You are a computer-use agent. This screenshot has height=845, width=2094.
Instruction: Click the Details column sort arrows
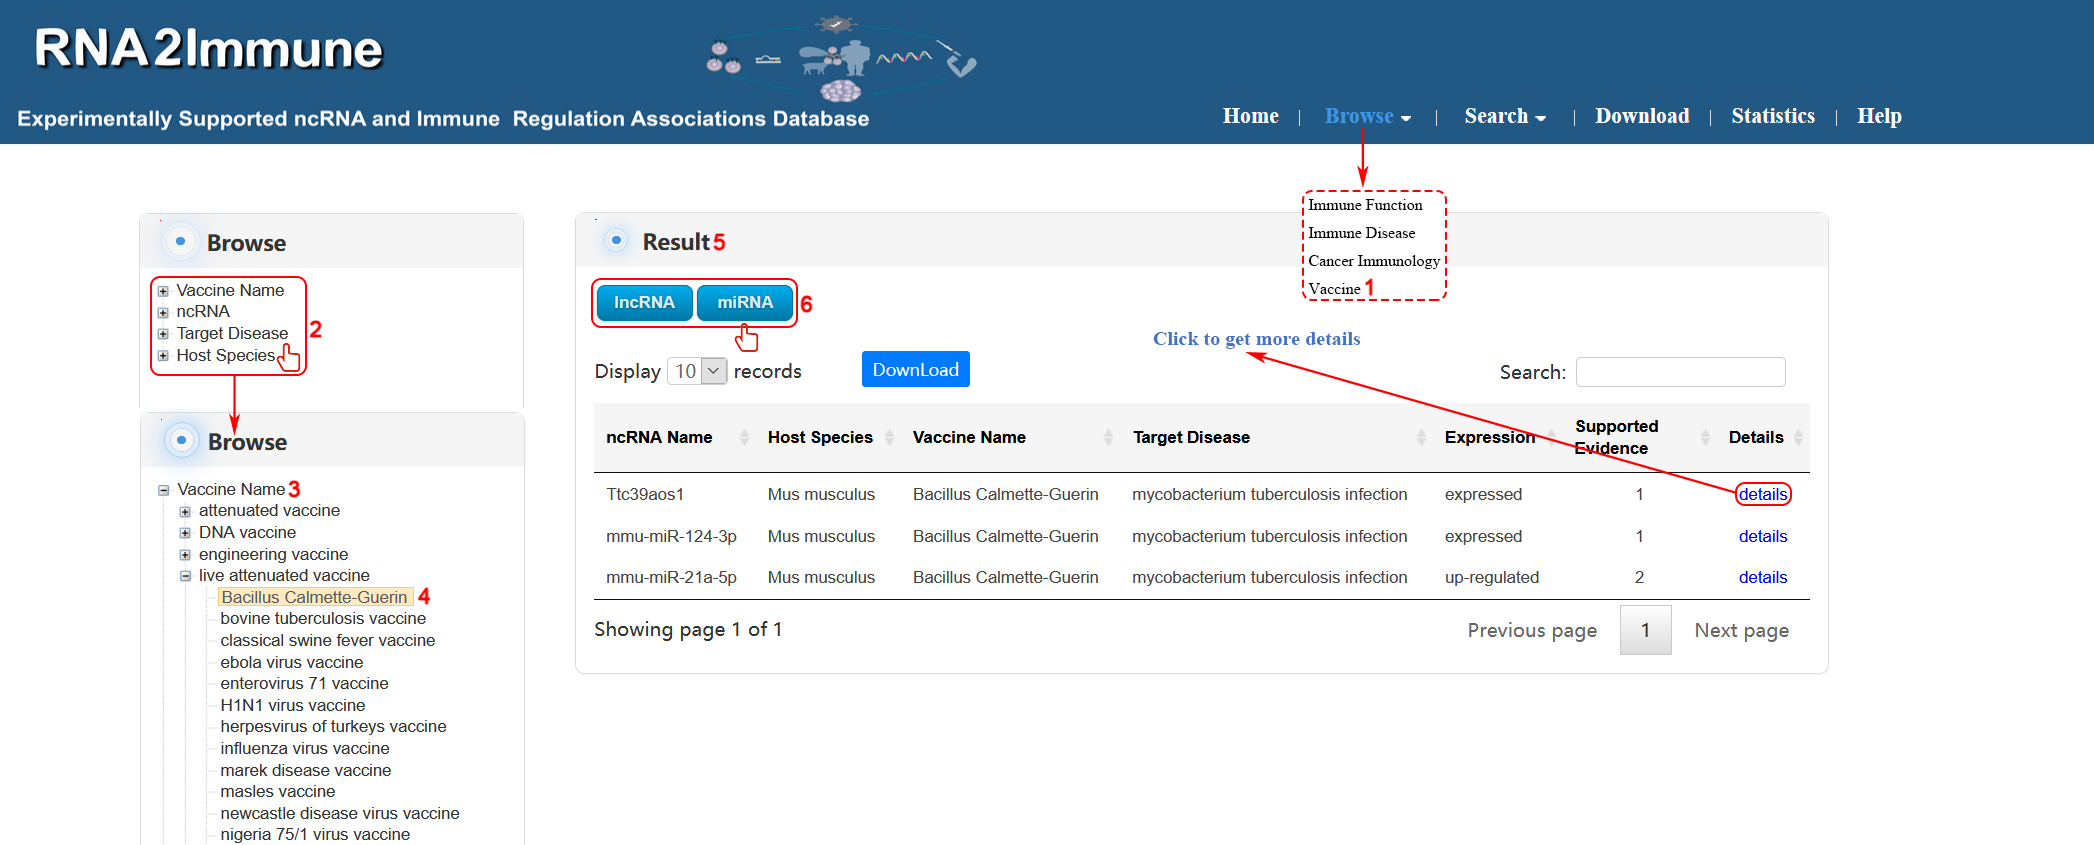(x=1798, y=437)
